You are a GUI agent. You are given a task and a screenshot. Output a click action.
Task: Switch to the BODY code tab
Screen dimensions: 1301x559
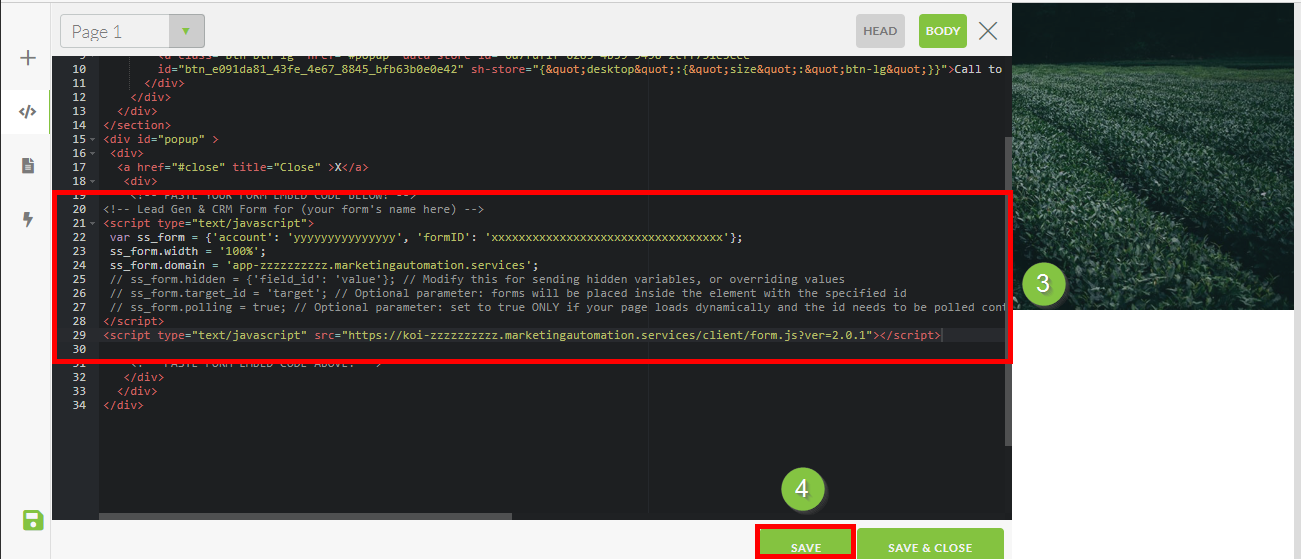pyautogui.click(x=943, y=31)
